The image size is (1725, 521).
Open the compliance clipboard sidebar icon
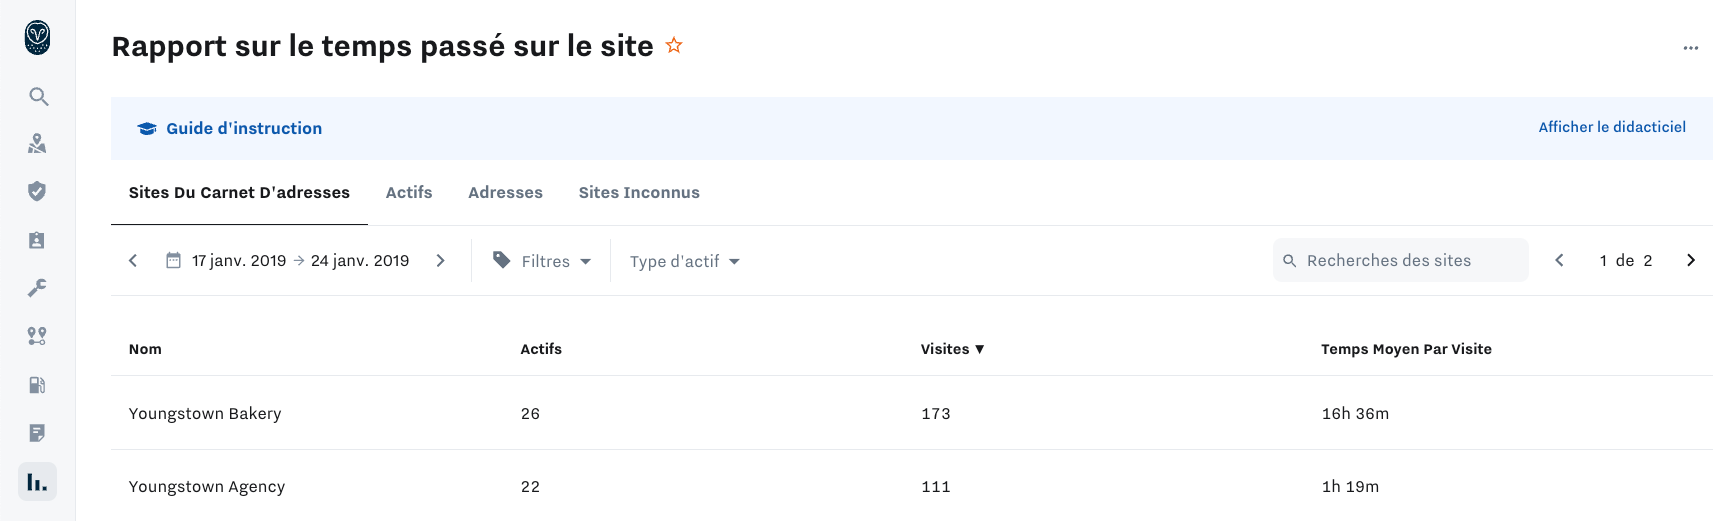[x=37, y=240]
